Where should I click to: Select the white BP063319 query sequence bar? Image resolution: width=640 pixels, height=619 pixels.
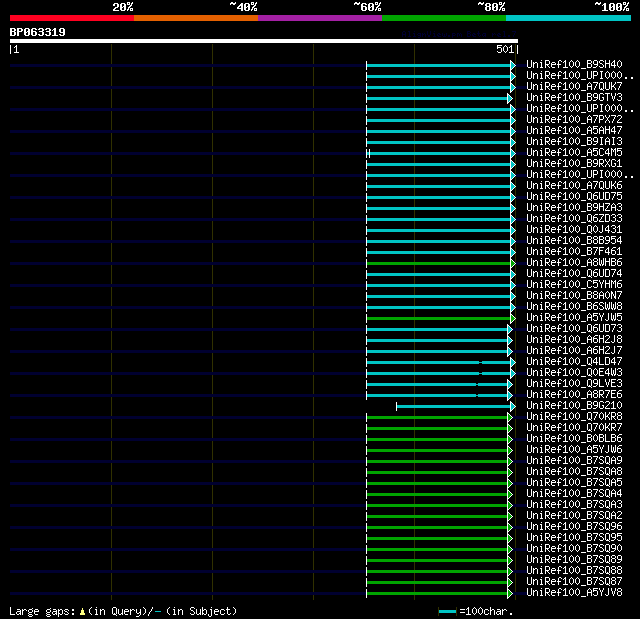(x=264, y=41)
